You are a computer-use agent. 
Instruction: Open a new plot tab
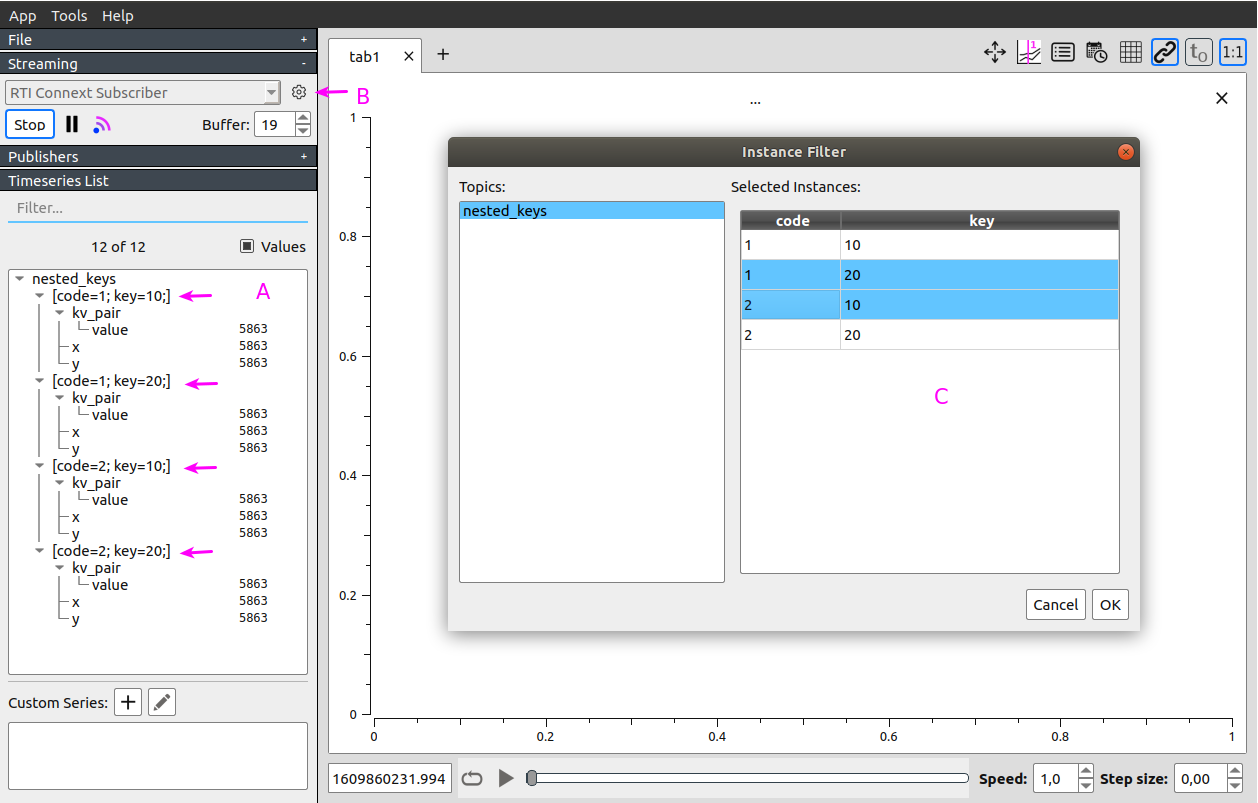coord(443,56)
